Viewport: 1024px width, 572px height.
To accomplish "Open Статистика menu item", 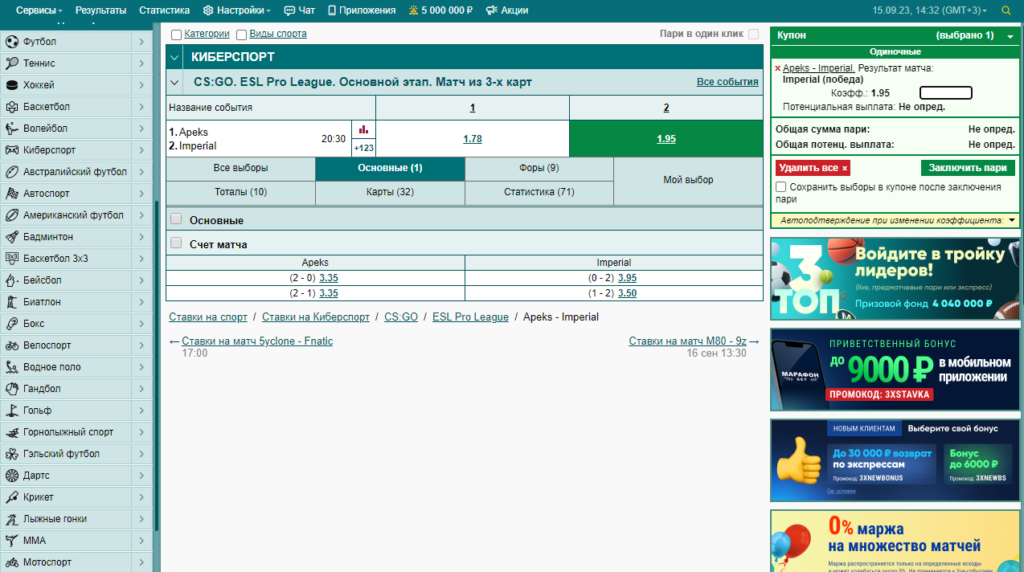I will tap(164, 10).
